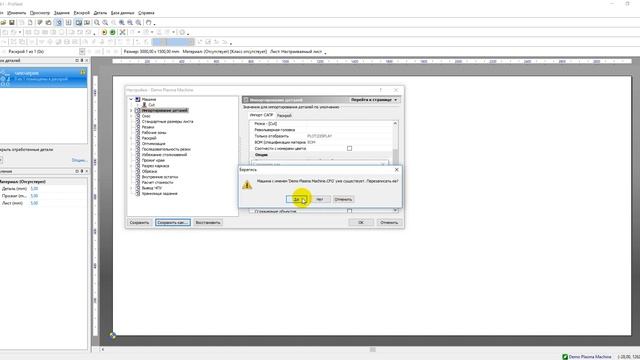Confirm overwrite with the 'Да' button
Image resolution: width=640 pixels, height=360 pixels.
pyautogui.click(x=297, y=200)
